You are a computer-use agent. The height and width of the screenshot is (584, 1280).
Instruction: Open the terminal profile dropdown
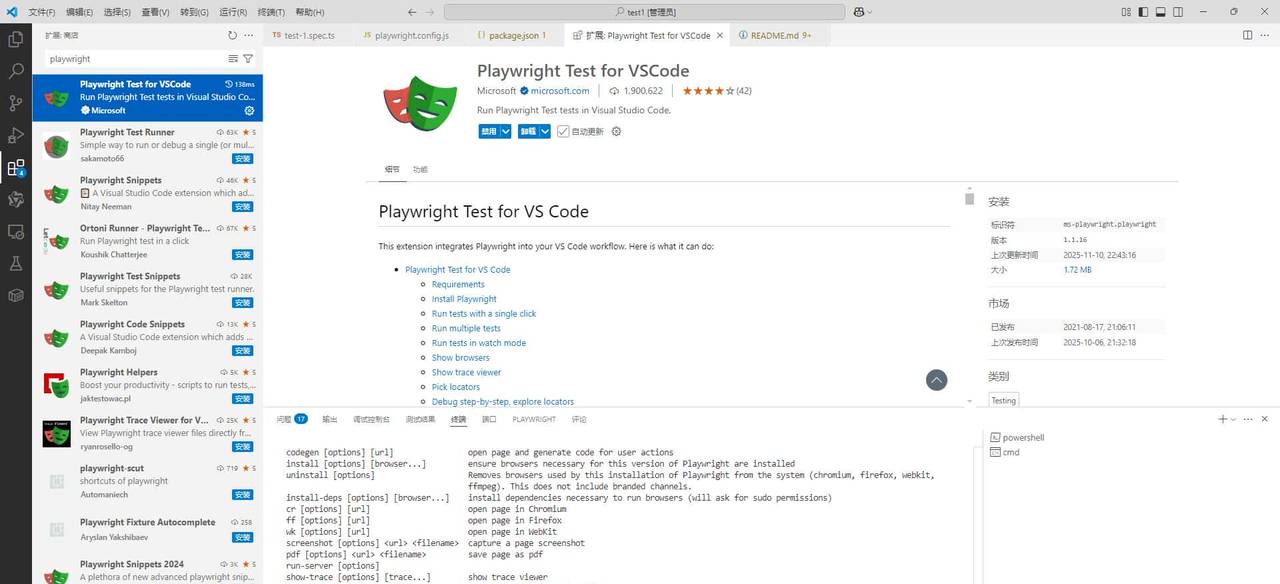point(1232,419)
